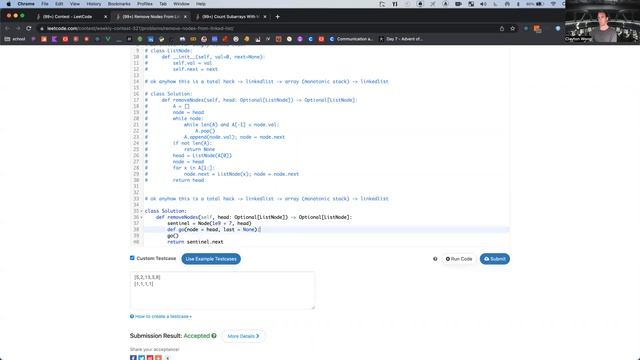This screenshot has width=640, height=360.
Task: Open the share icon in address bar
Action: 502,29
